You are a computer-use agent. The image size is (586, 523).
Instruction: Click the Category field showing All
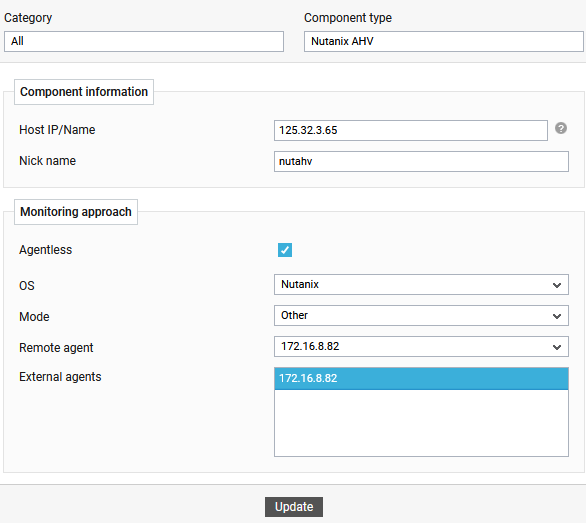[144, 41]
